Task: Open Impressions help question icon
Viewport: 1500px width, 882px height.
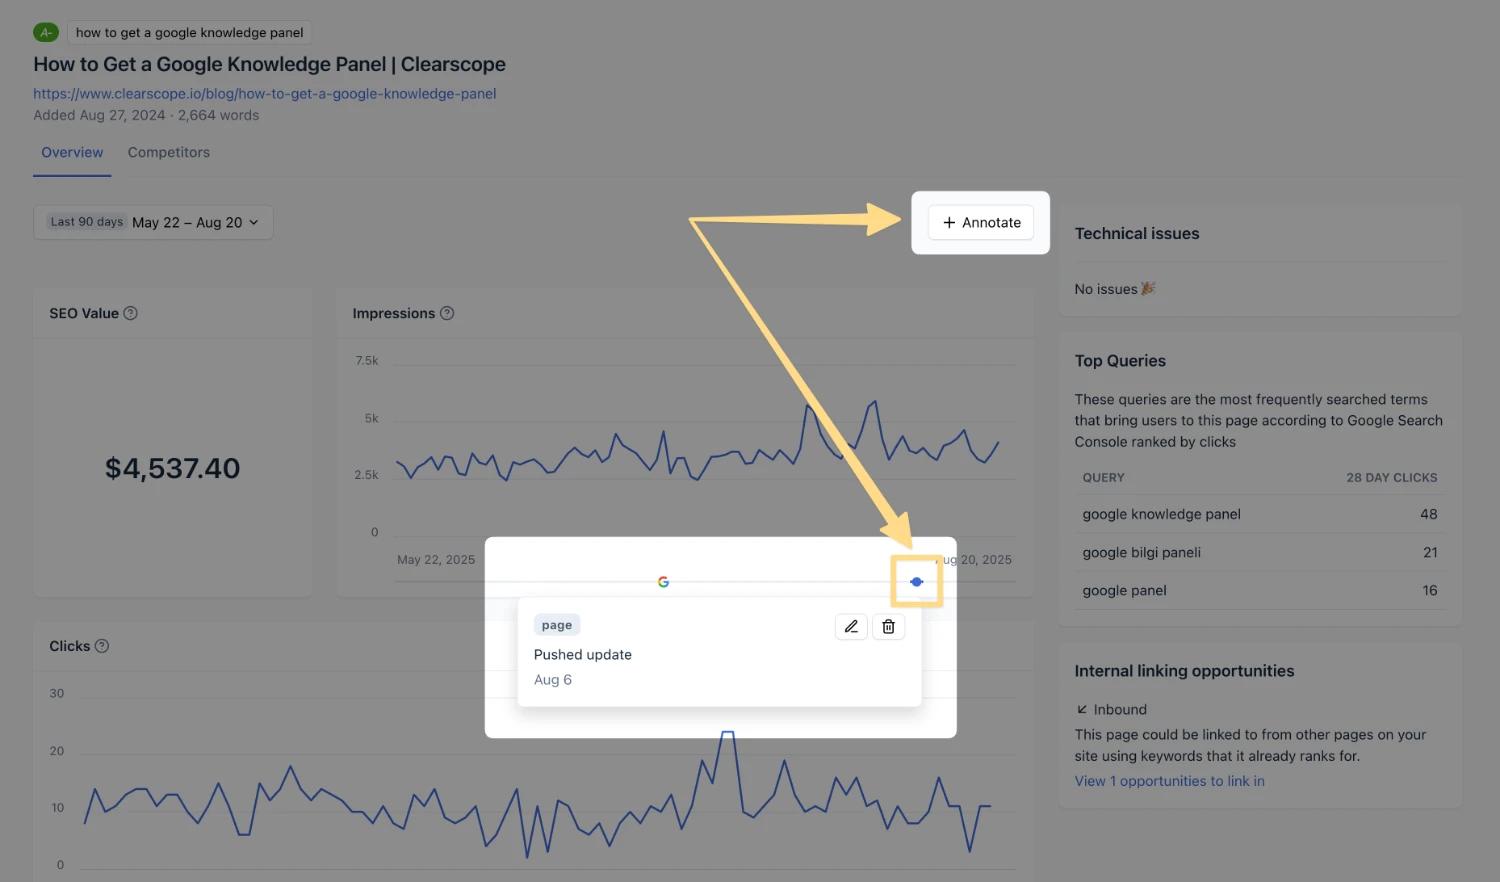Action: click(447, 313)
